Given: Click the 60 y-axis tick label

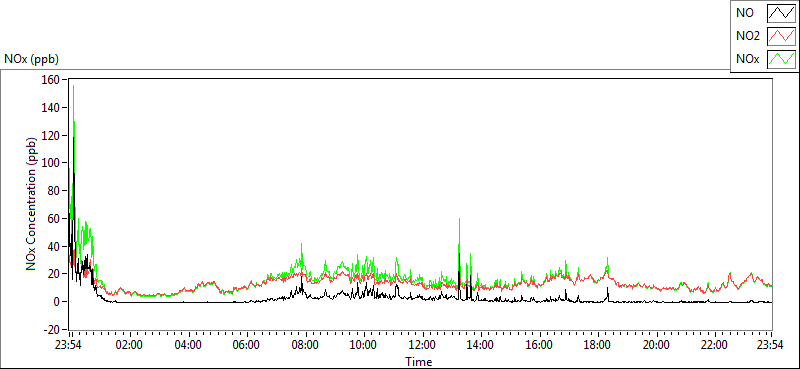Looking at the screenshot, I should pyautogui.click(x=55, y=218).
